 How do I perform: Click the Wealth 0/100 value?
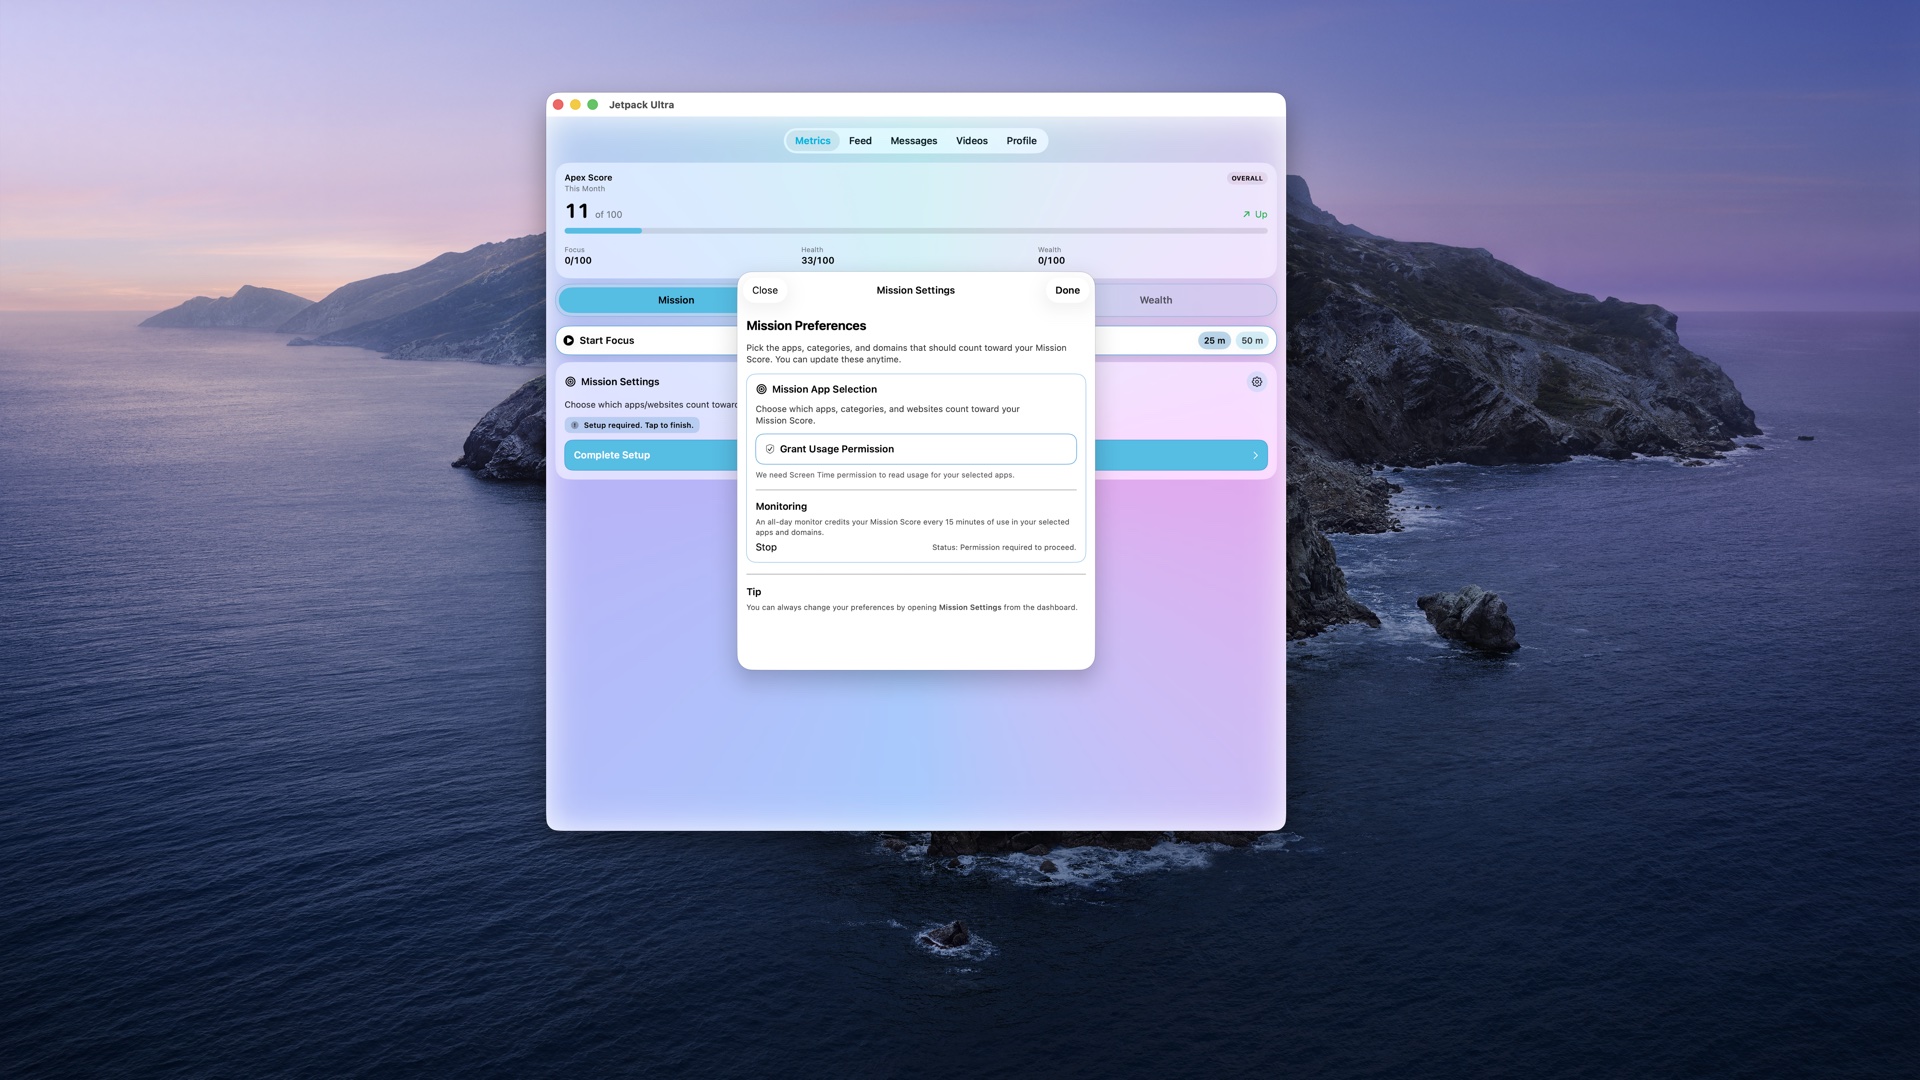click(1051, 261)
